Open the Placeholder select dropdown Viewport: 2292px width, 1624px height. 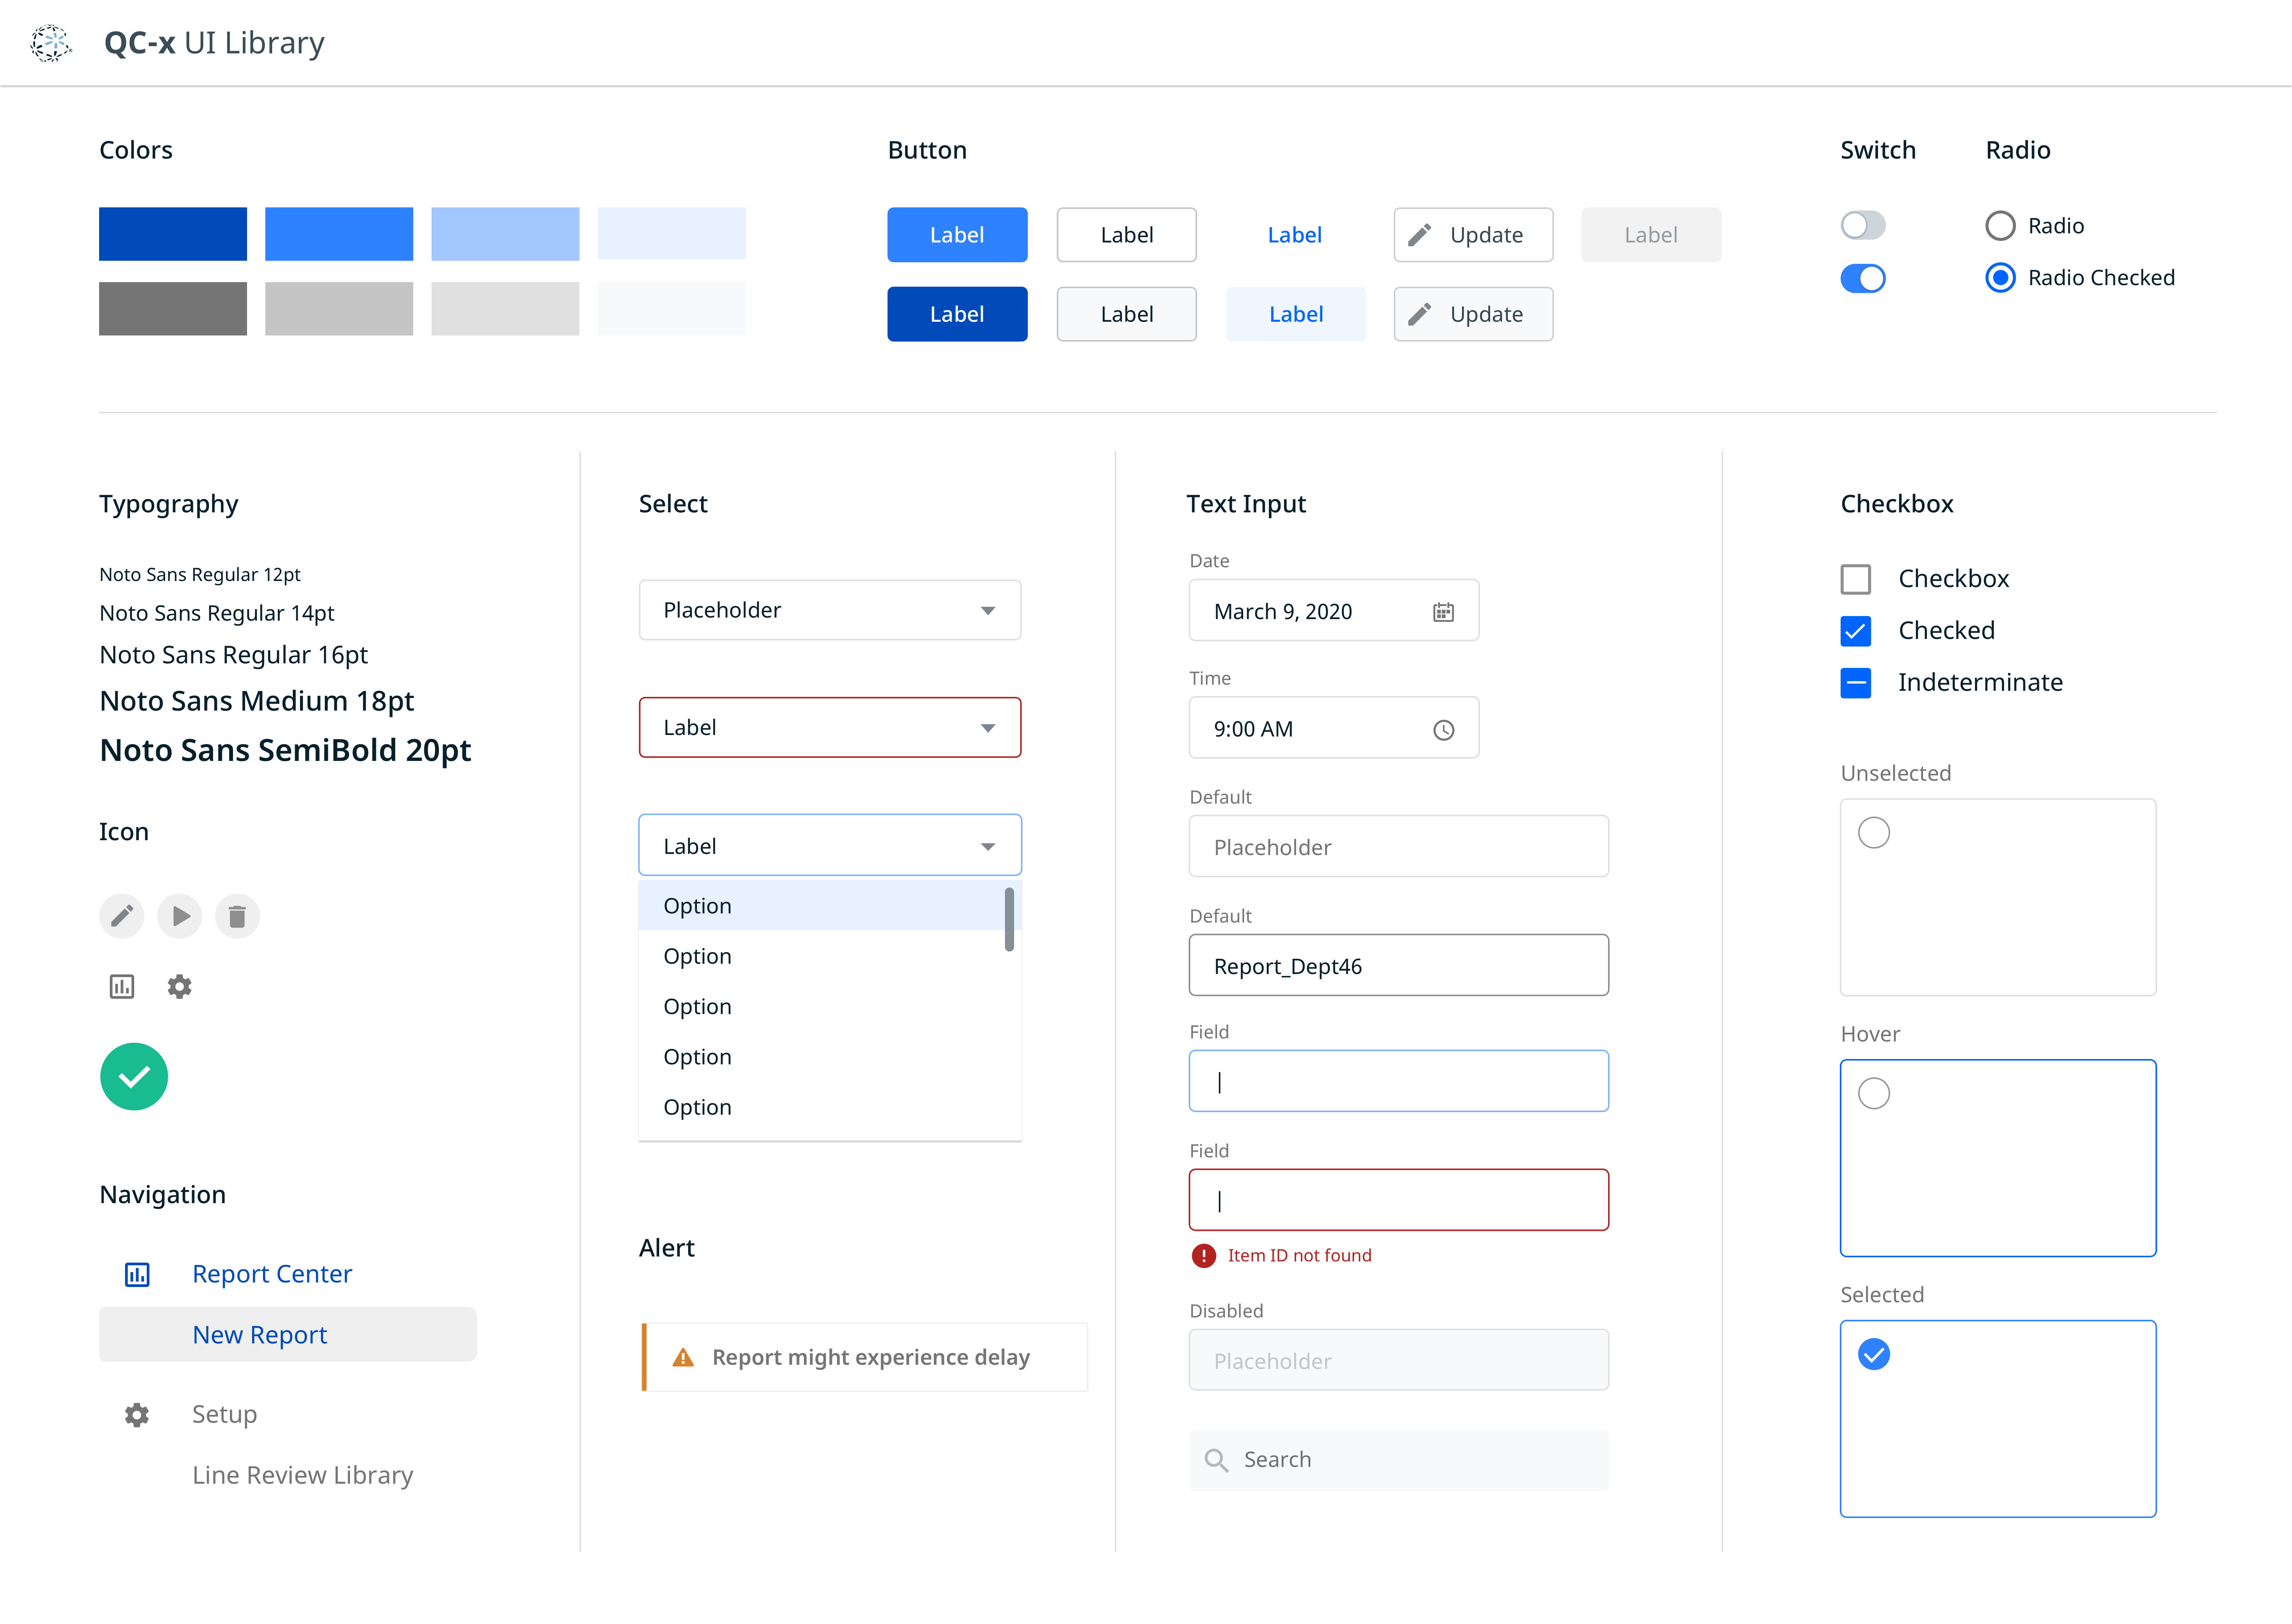coord(829,610)
